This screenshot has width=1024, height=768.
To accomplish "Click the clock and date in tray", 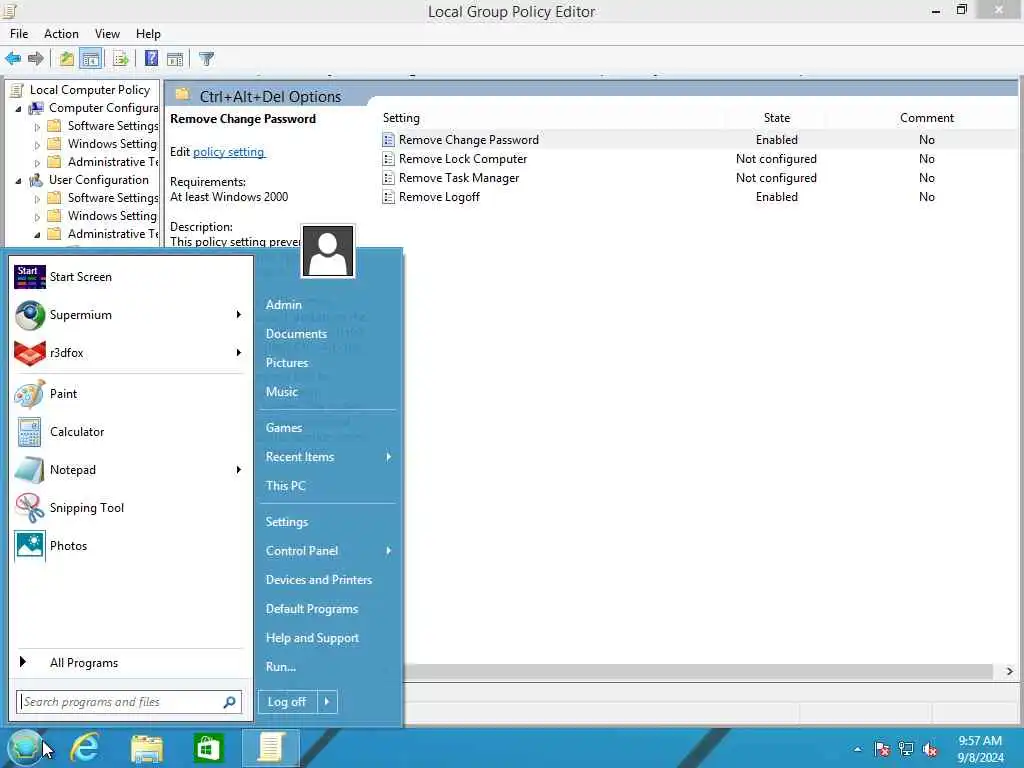I will click(980, 749).
